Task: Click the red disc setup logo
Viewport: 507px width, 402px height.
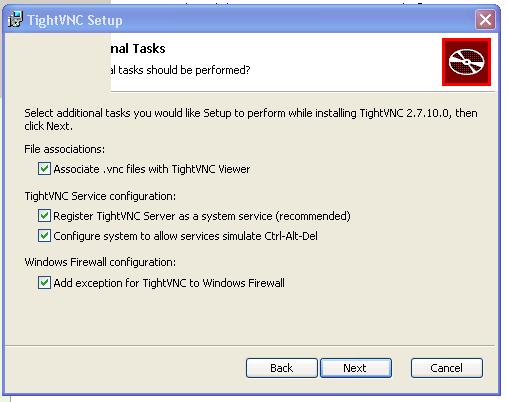Action: tap(466, 62)
